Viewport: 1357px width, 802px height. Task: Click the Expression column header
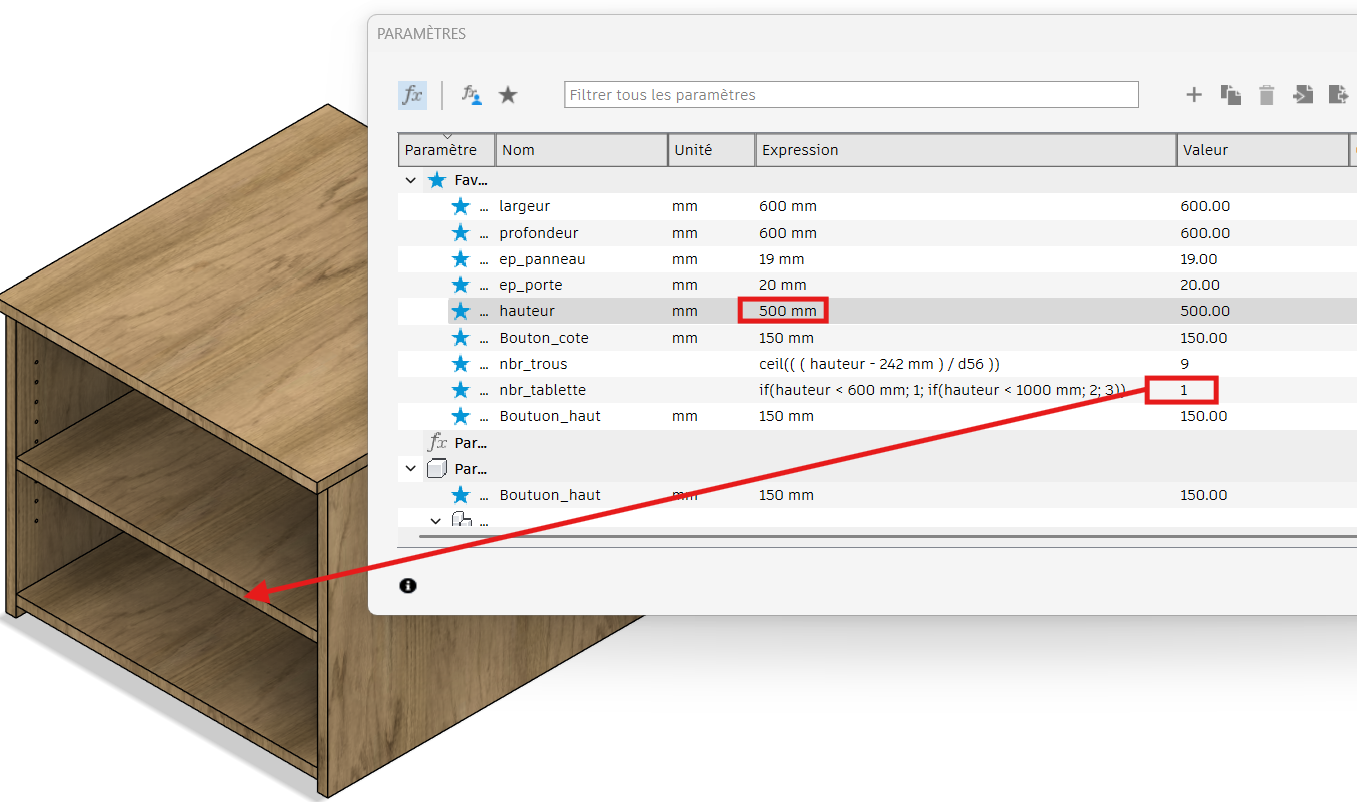tap(964, 150)
